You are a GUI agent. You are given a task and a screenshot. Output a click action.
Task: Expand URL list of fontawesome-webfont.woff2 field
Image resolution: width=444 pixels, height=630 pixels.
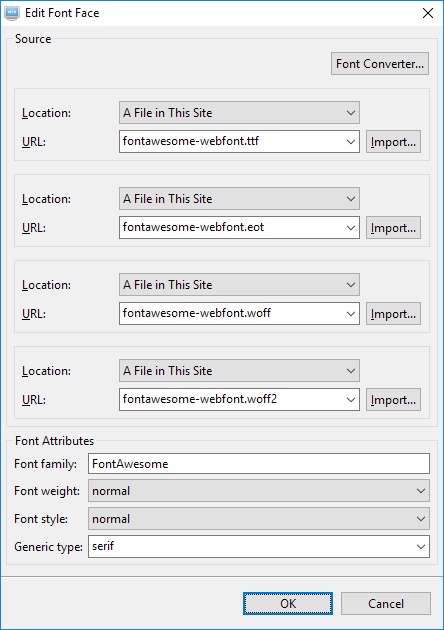350,400
